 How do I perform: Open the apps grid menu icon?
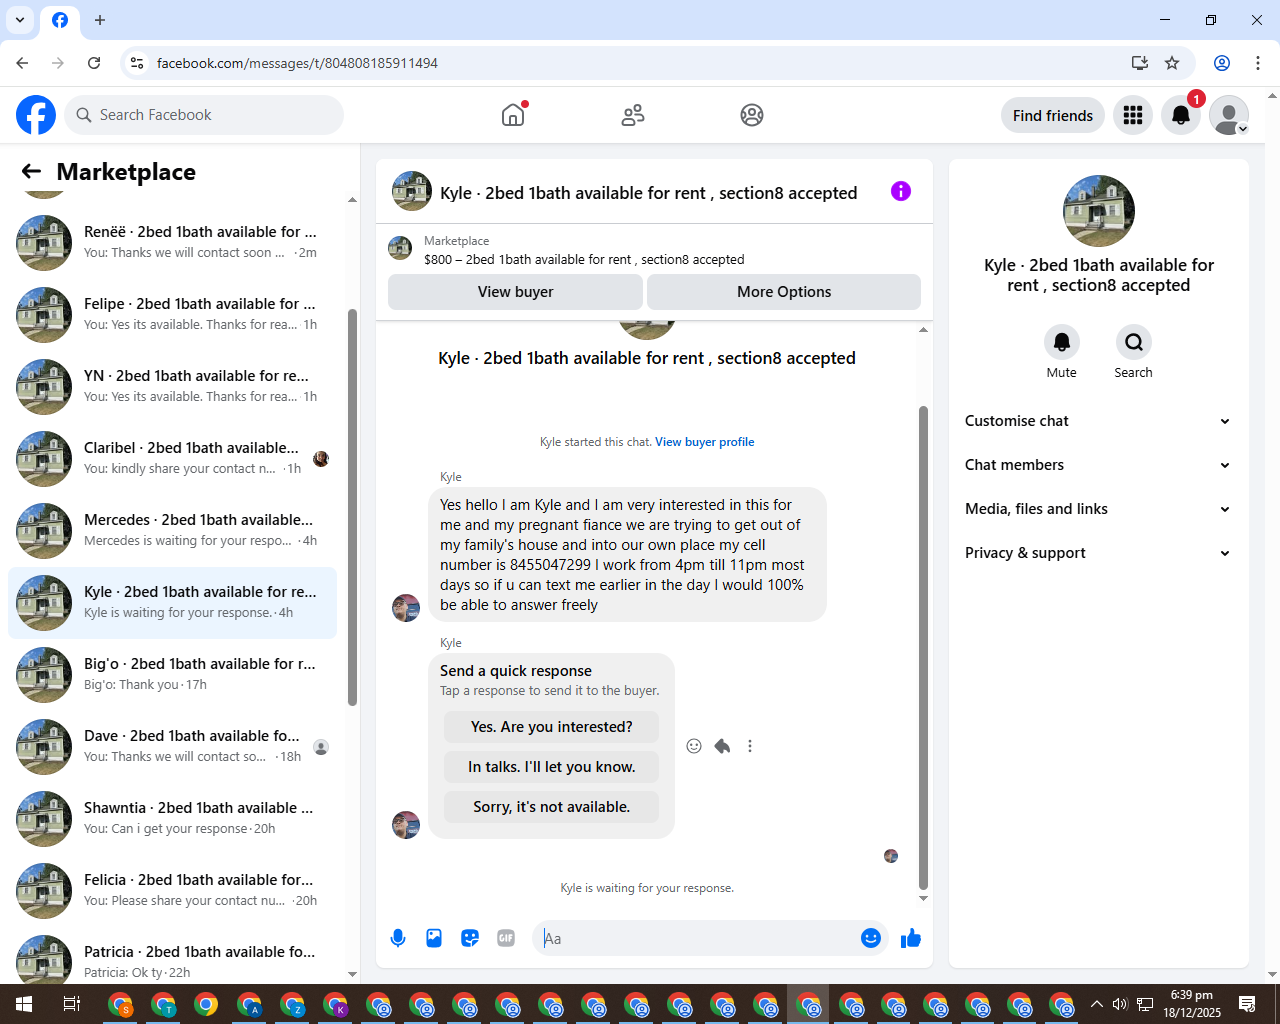click(x=1133, y=115)
